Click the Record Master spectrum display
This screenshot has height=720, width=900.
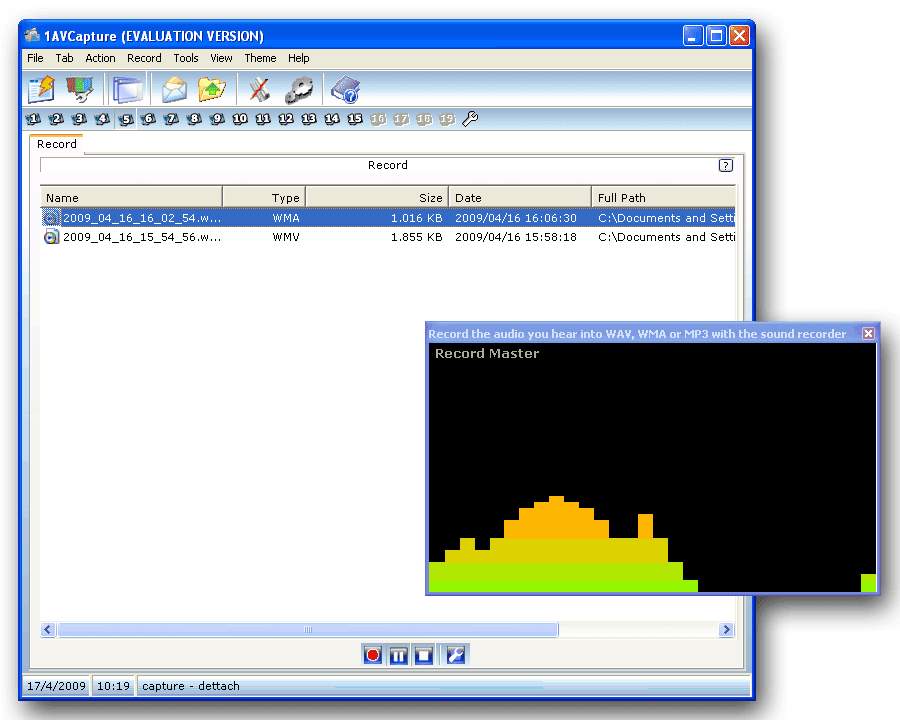(653, 467)
